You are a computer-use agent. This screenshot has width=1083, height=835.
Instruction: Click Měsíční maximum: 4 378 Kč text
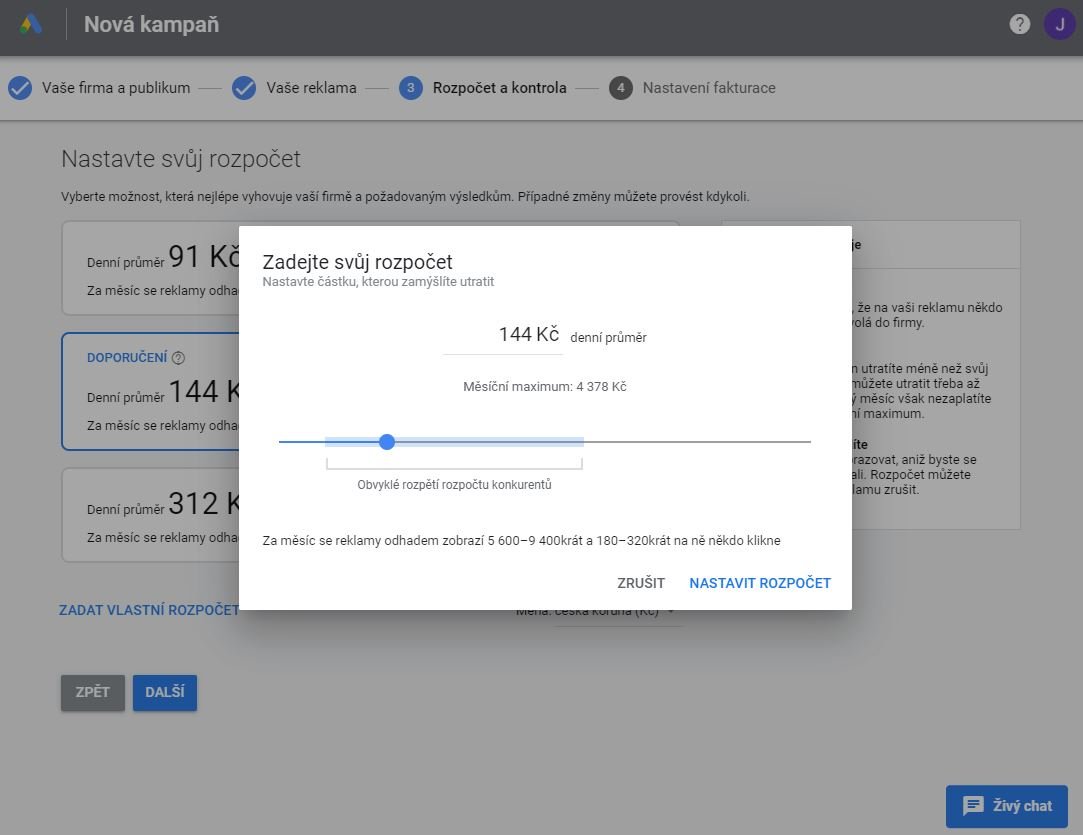click(x=544, y=387)
